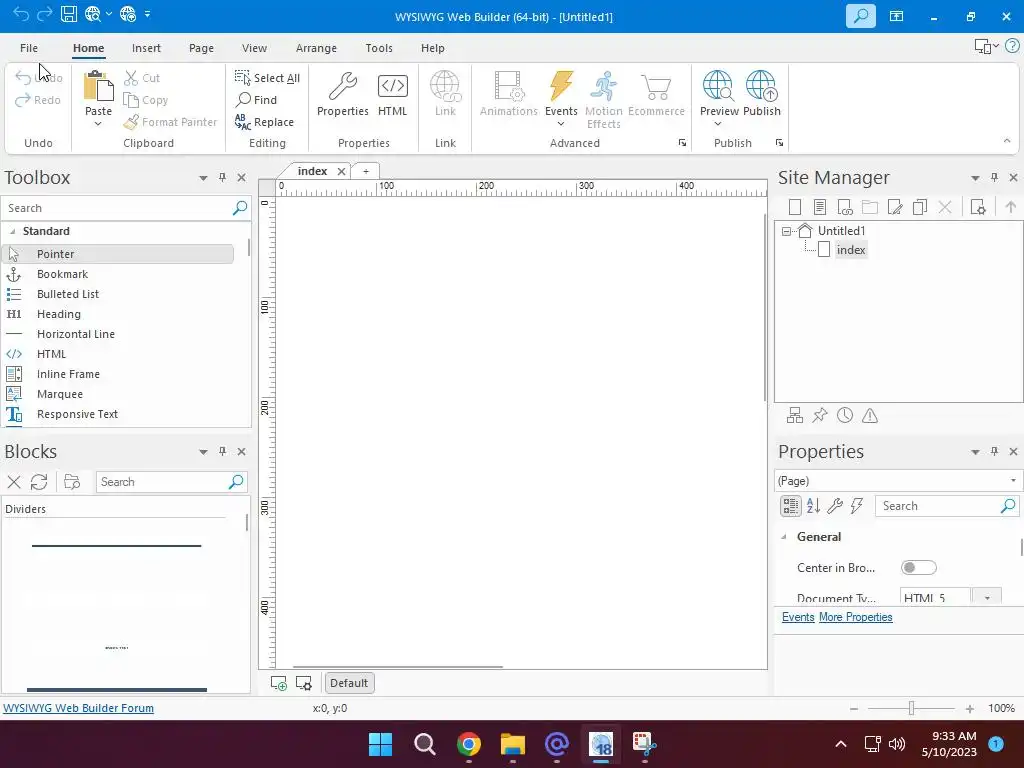Click Blocks panel refresh icon
The height and width of the screenshot is (768, 1024).
39,482
